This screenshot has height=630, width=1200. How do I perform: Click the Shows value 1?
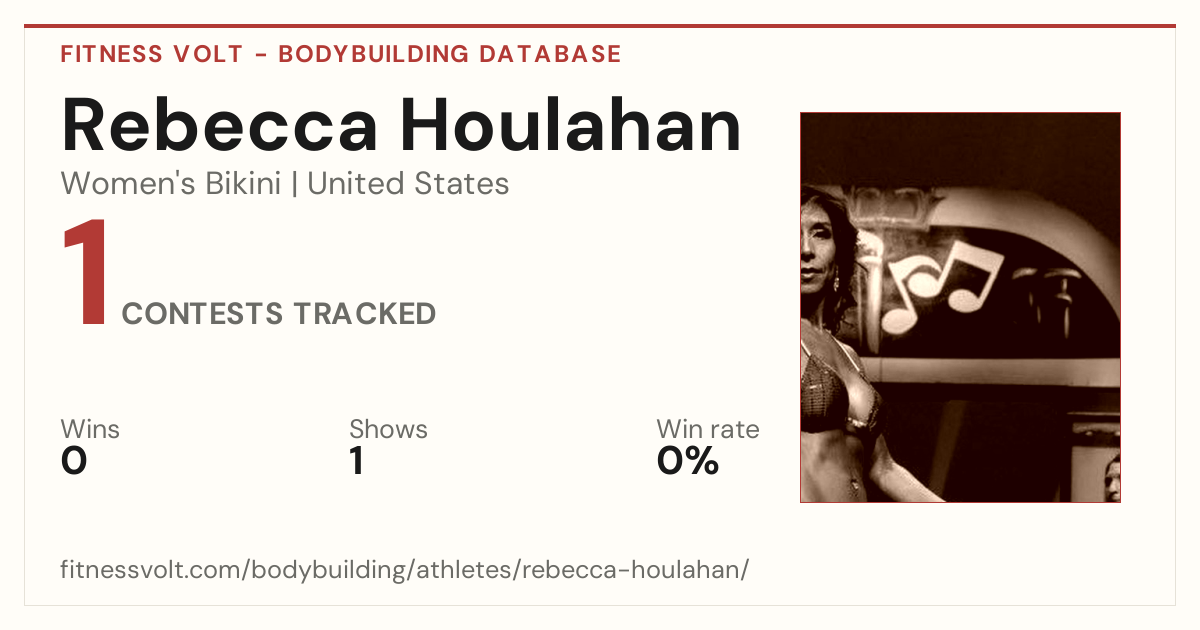(x=356, y=461)
